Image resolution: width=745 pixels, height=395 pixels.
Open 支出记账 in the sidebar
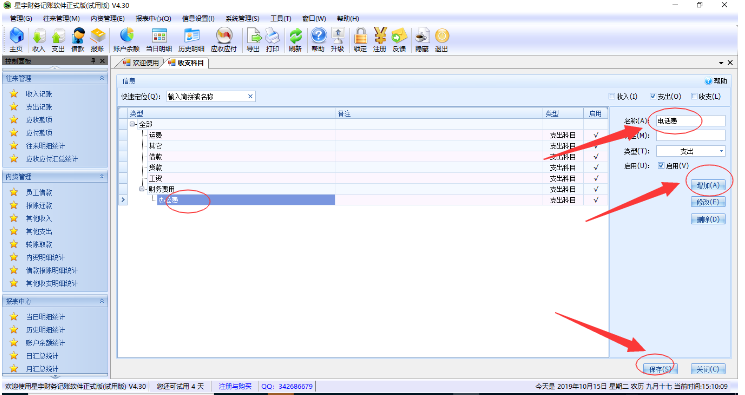click(39, 107)
